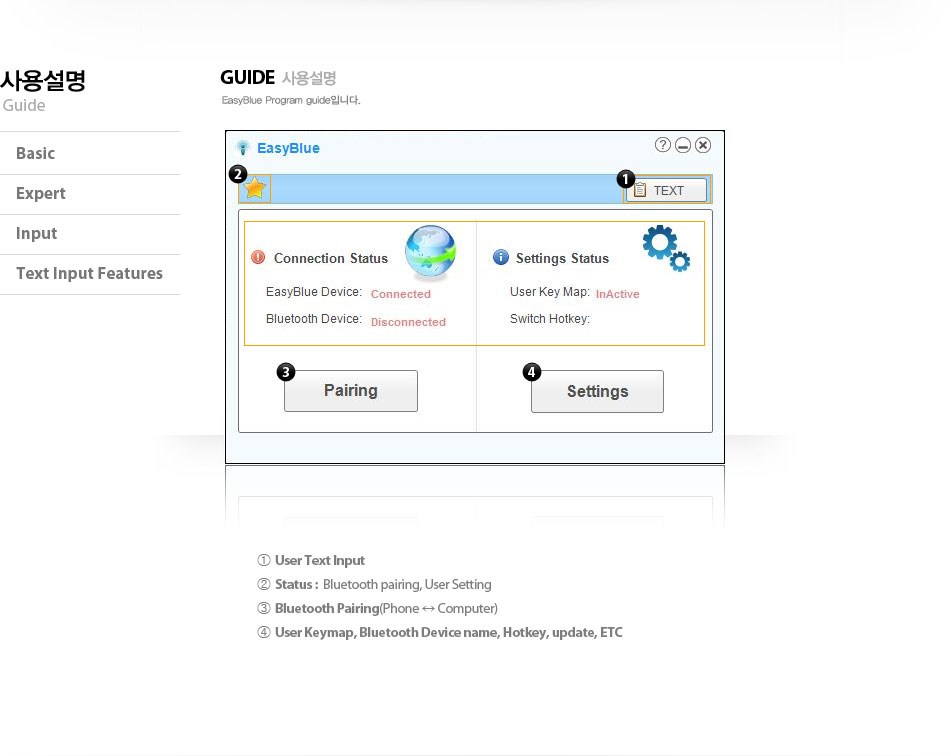Open Text Input Features in the sidebar
The height and width of the screenshot is (756, 951).
pos(89,273)
